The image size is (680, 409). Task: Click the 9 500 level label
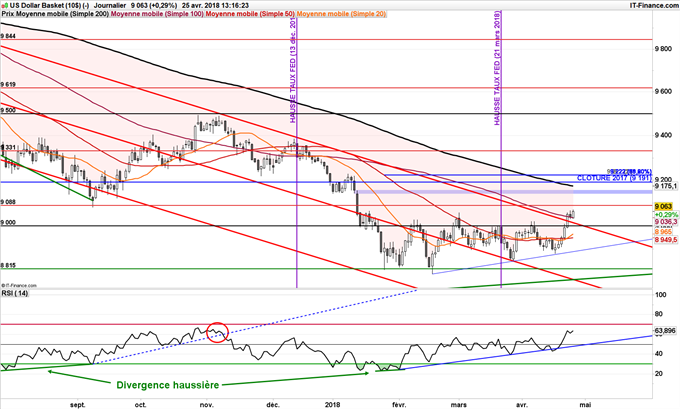[8, 111]
